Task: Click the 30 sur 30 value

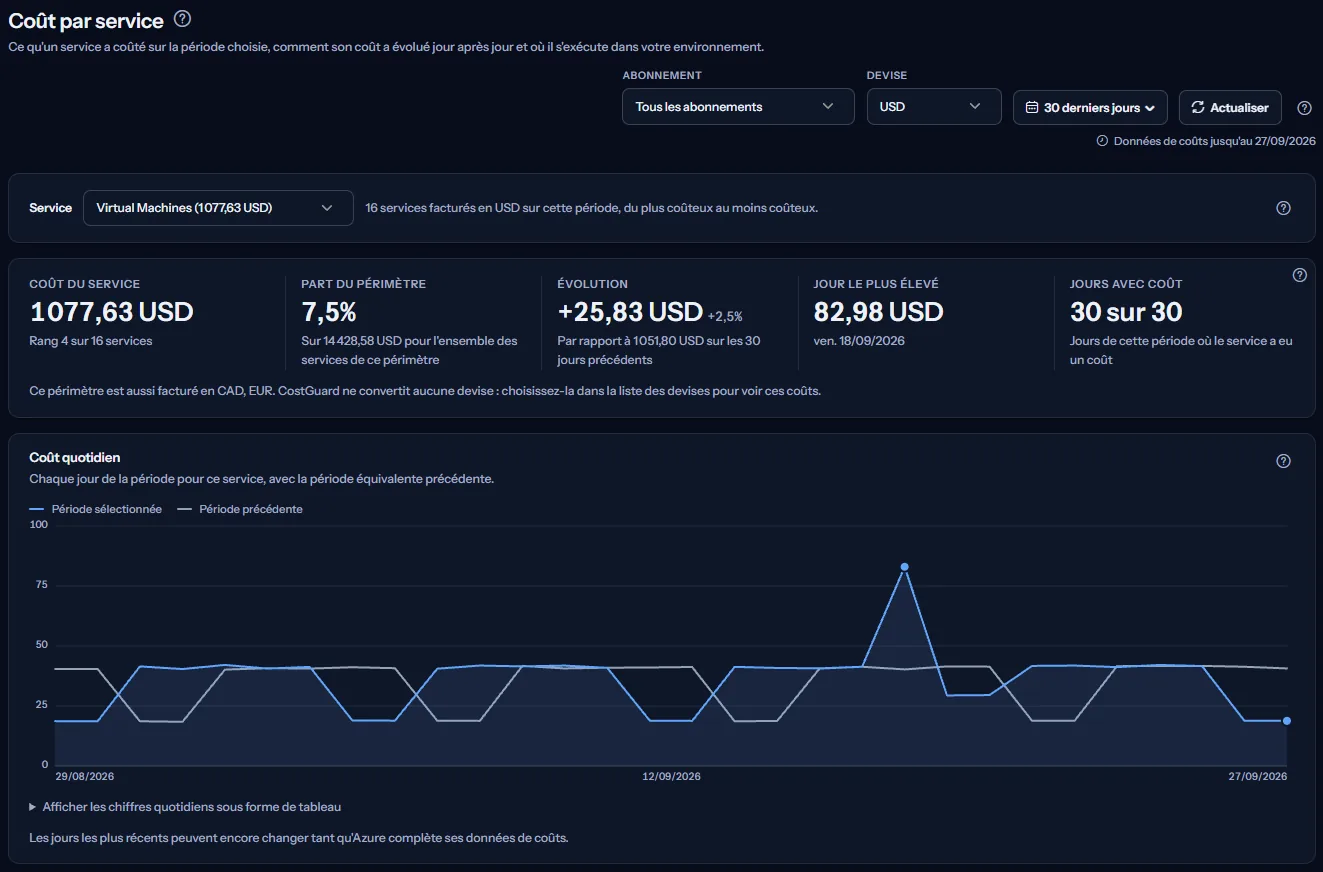Action: point(1126,312)
